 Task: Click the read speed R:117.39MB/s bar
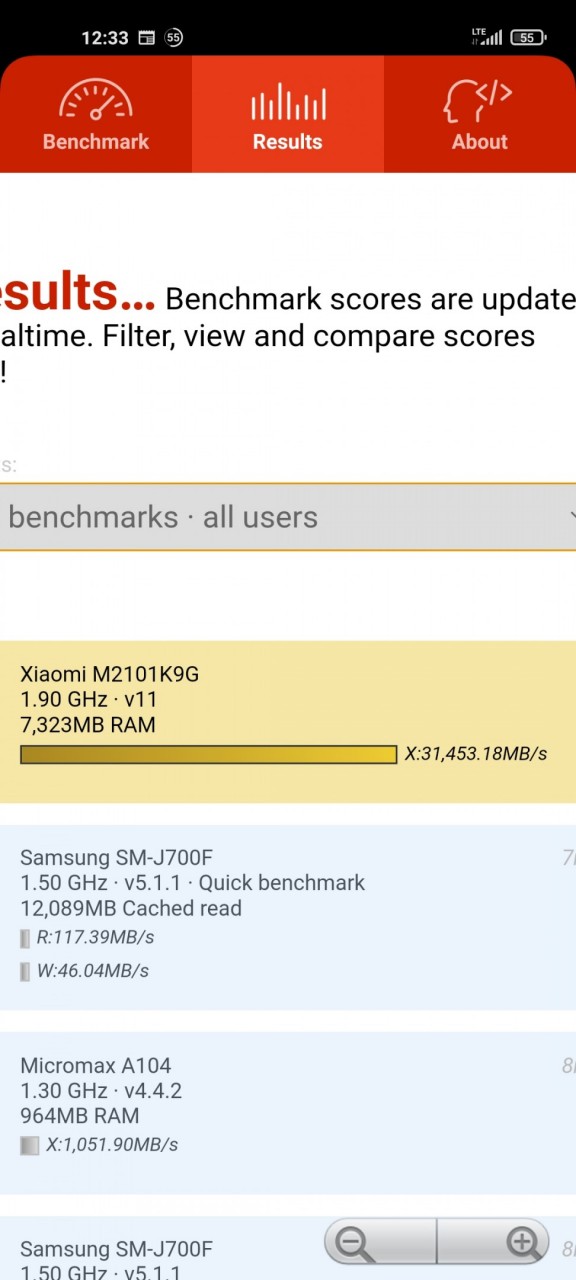tap(25, 938)
